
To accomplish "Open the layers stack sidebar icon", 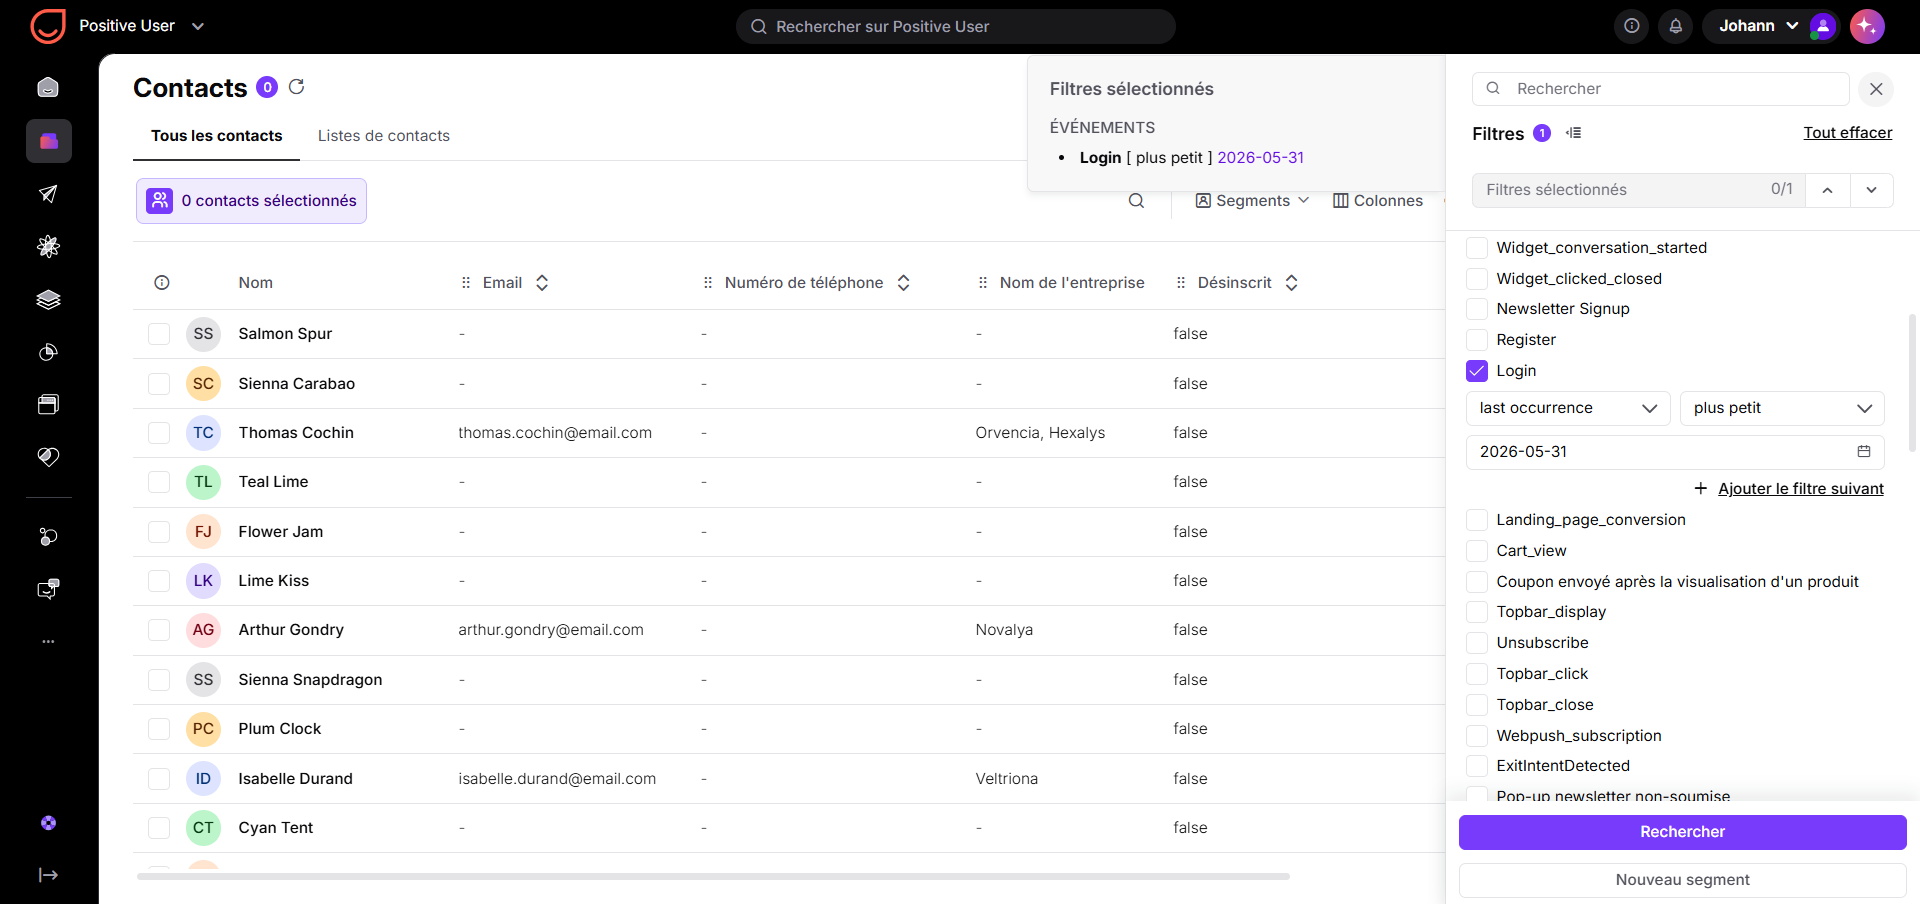I will click(x=48, y=299).
